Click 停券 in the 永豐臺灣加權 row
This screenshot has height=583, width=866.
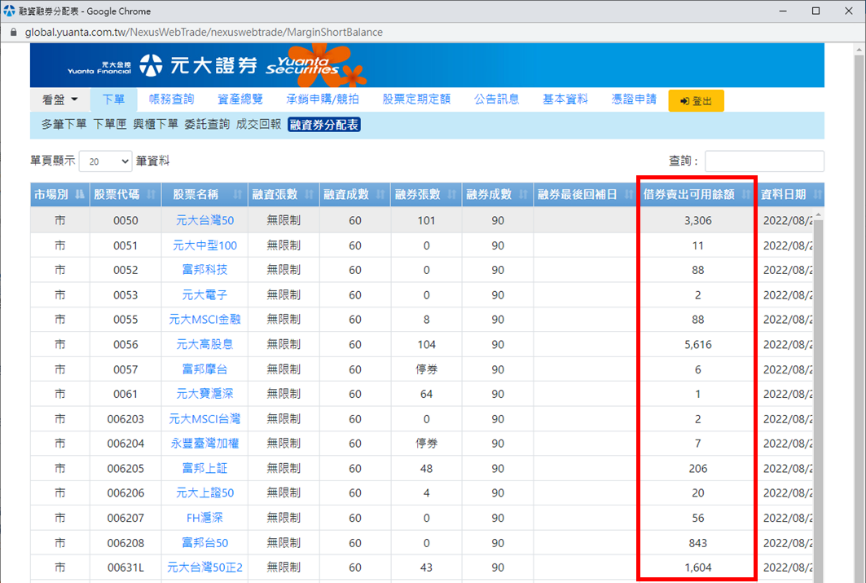tap(426, 443)
